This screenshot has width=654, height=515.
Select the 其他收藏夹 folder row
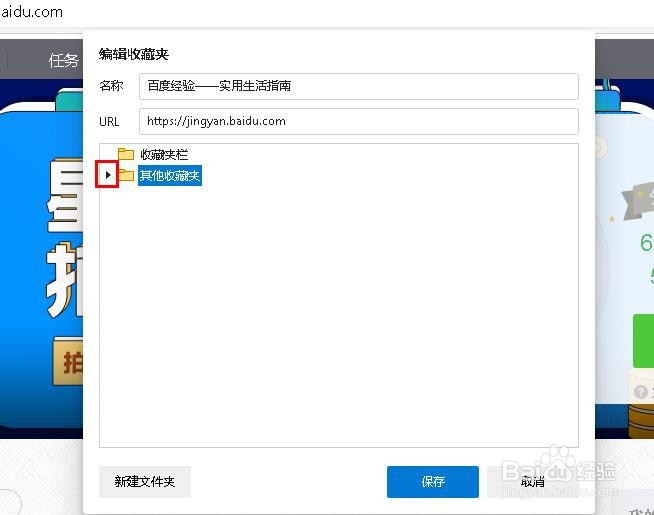(170, 176)
